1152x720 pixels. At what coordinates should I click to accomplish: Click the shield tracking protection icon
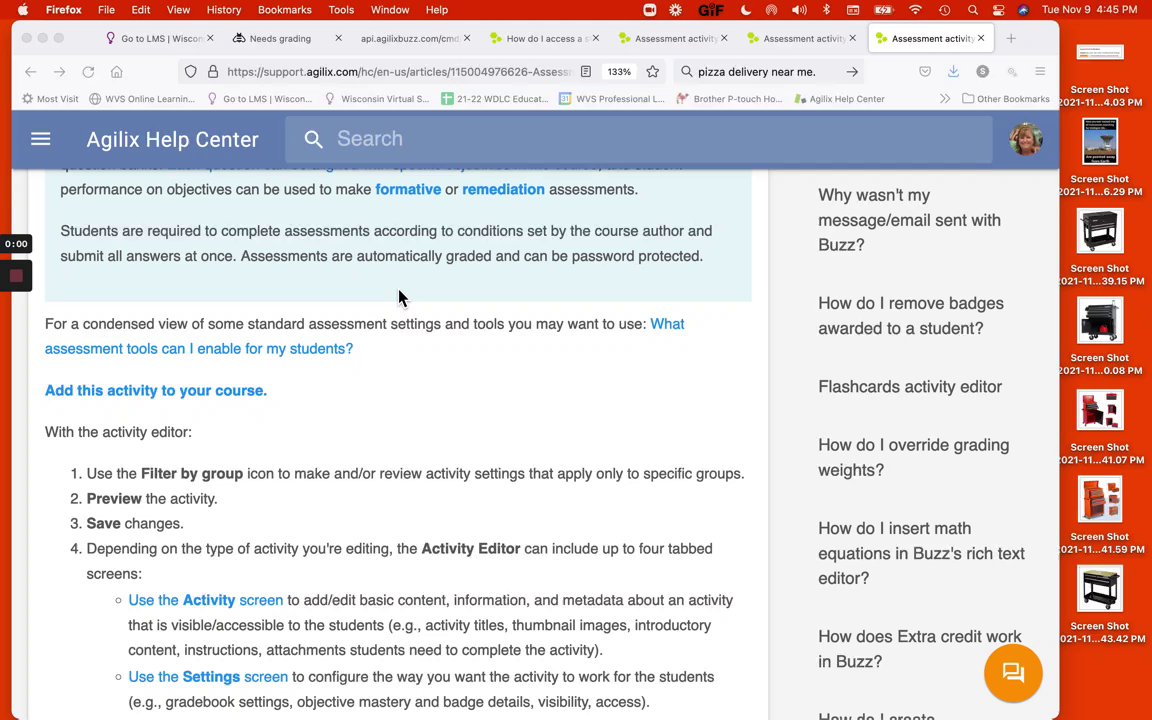click(191, 71)
